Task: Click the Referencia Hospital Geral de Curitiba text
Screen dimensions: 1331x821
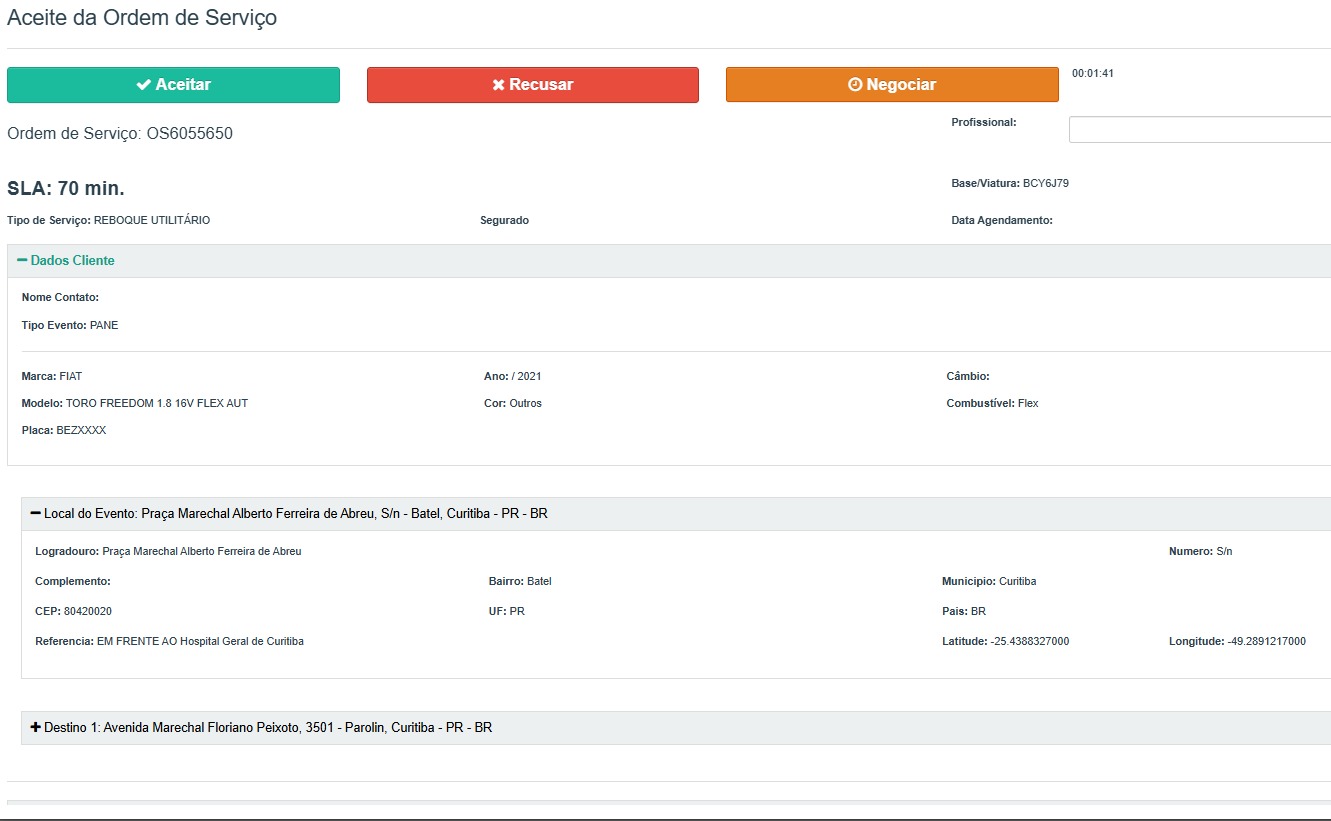Action: [199, 642]
